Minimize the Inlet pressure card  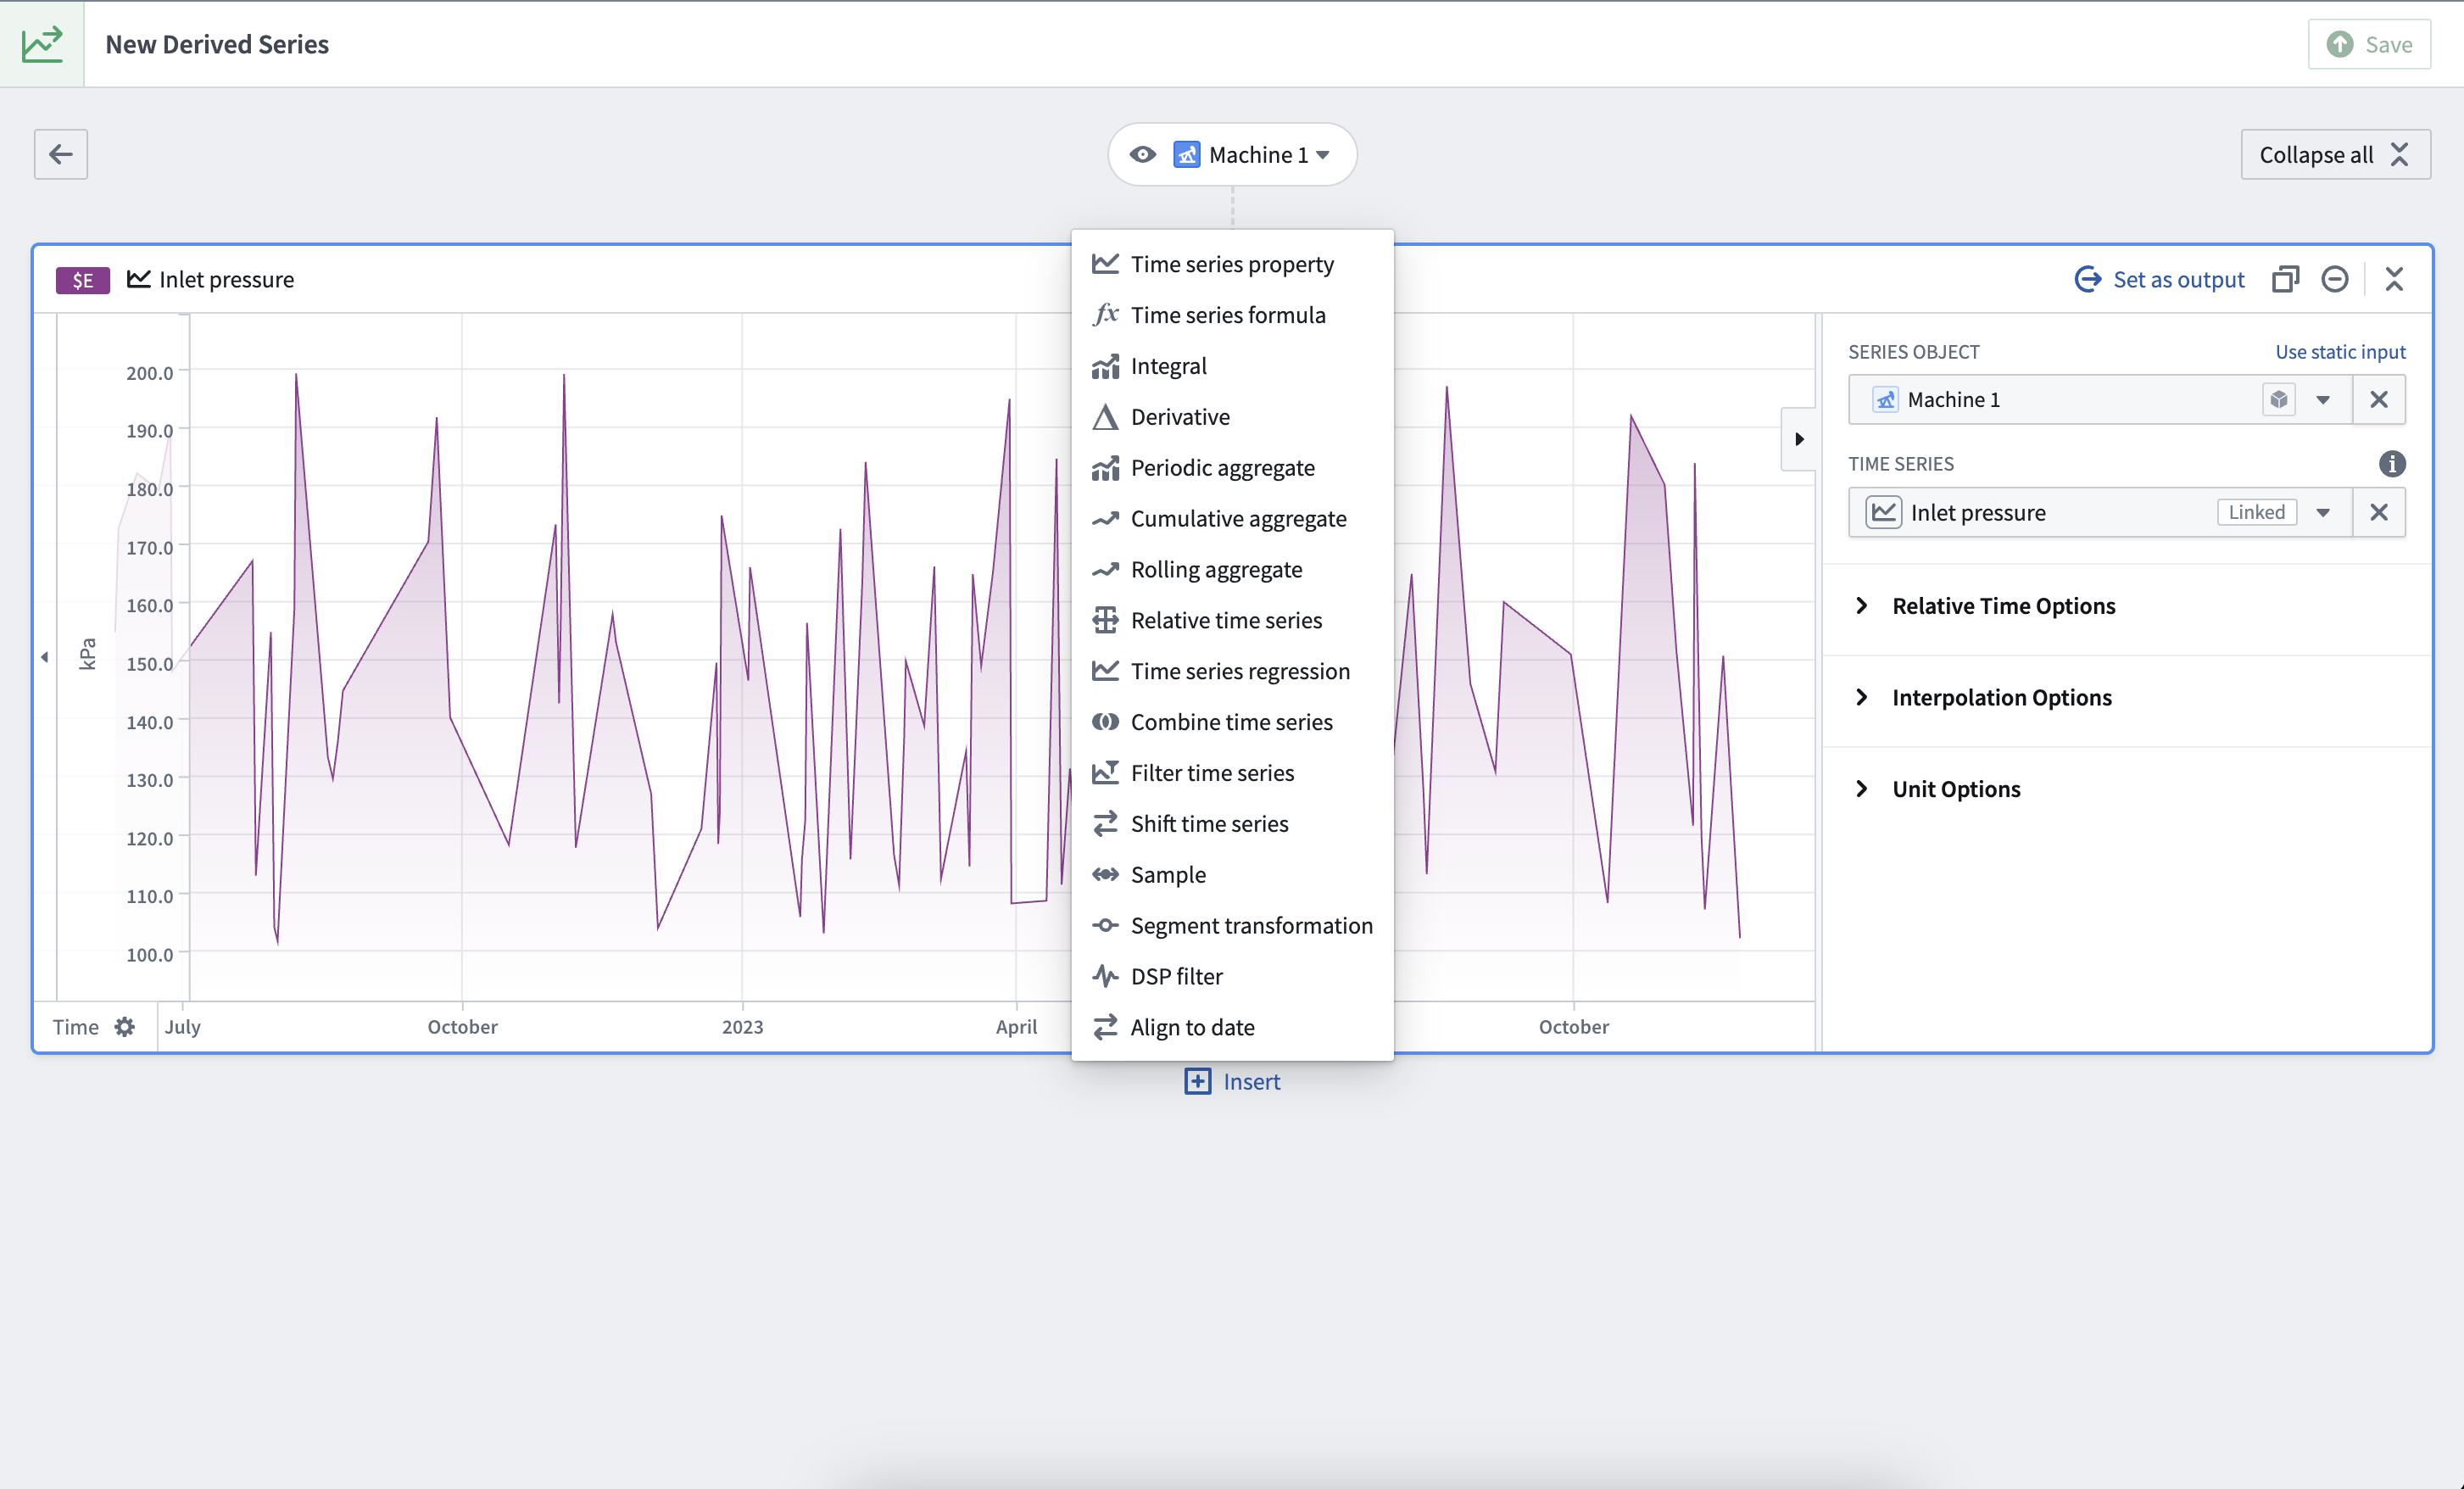click(2334, 279)
